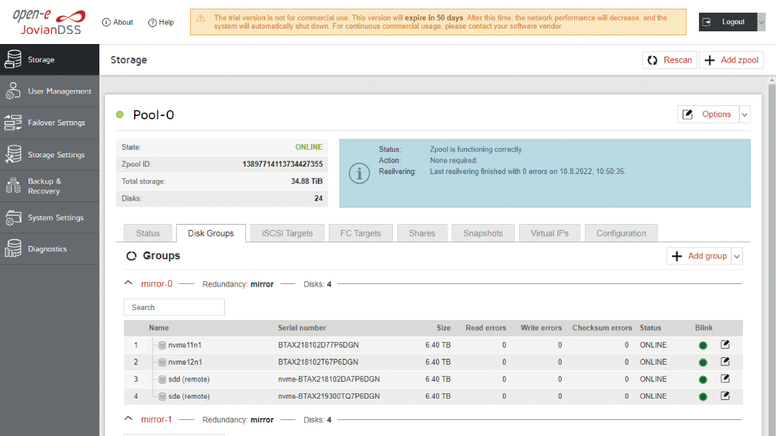
Task: Open Pool-0 Options button
Action: tap(708, 114)
